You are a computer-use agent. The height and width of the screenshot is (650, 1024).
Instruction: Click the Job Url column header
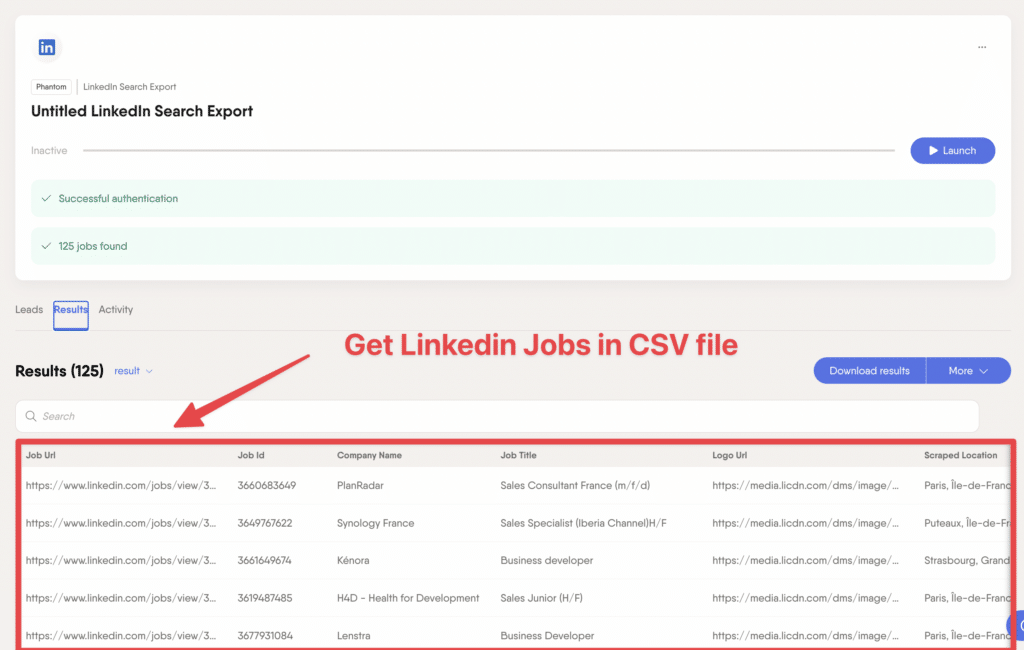click(40, 455)
